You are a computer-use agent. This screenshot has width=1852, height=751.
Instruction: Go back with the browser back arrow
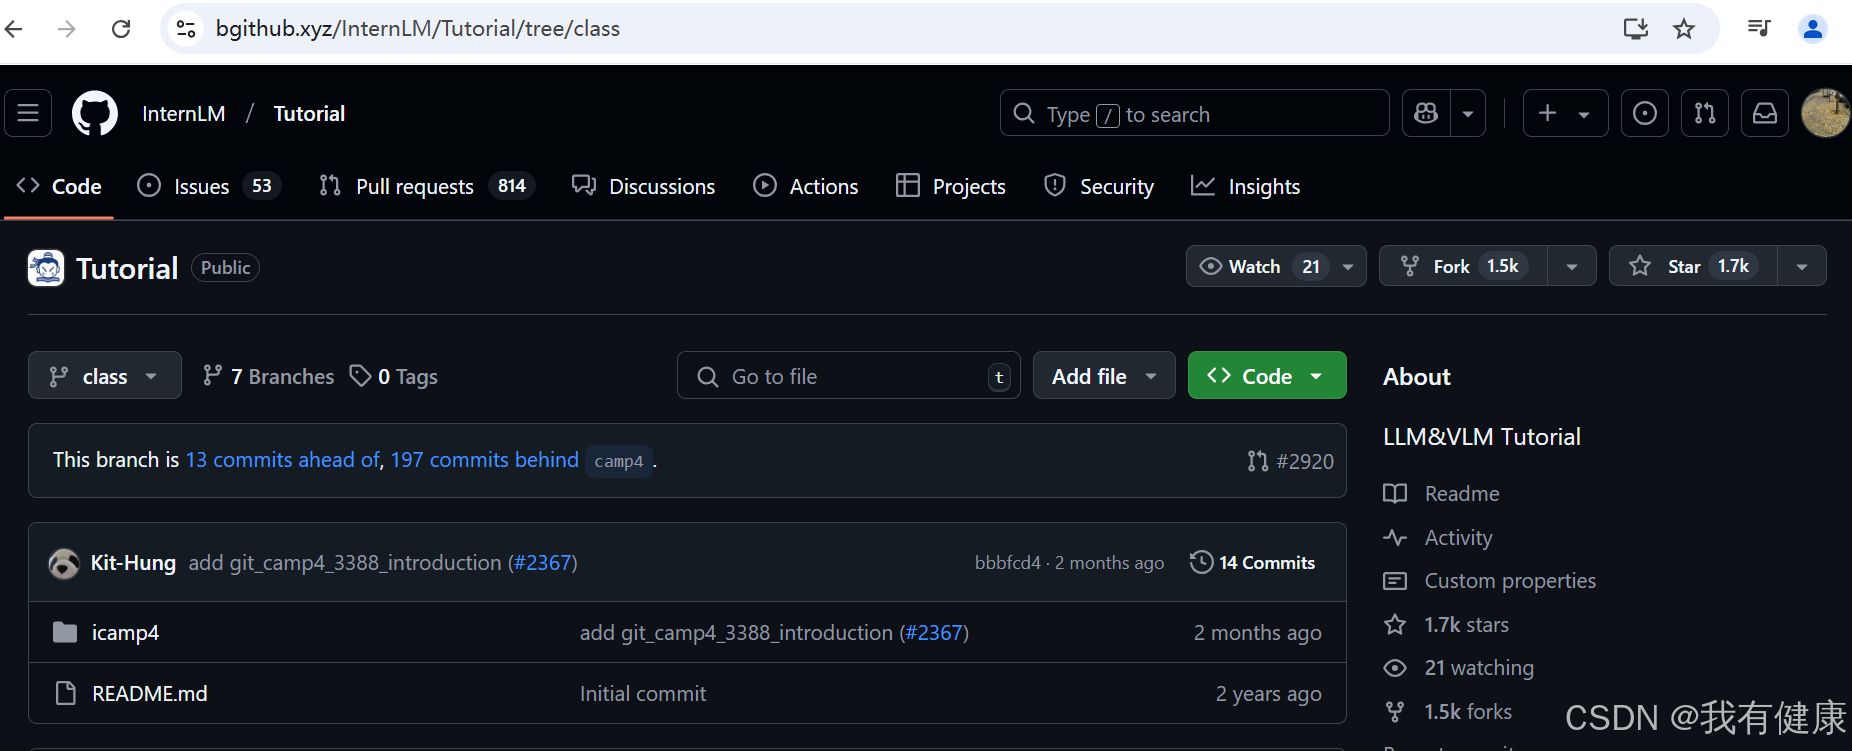(14, 29)
